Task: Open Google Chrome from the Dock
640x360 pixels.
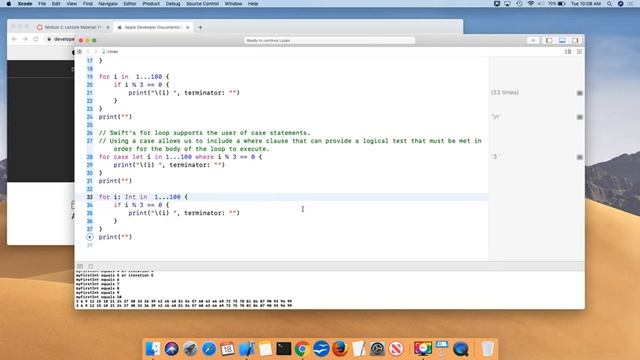Action: (x=302, y=349)
